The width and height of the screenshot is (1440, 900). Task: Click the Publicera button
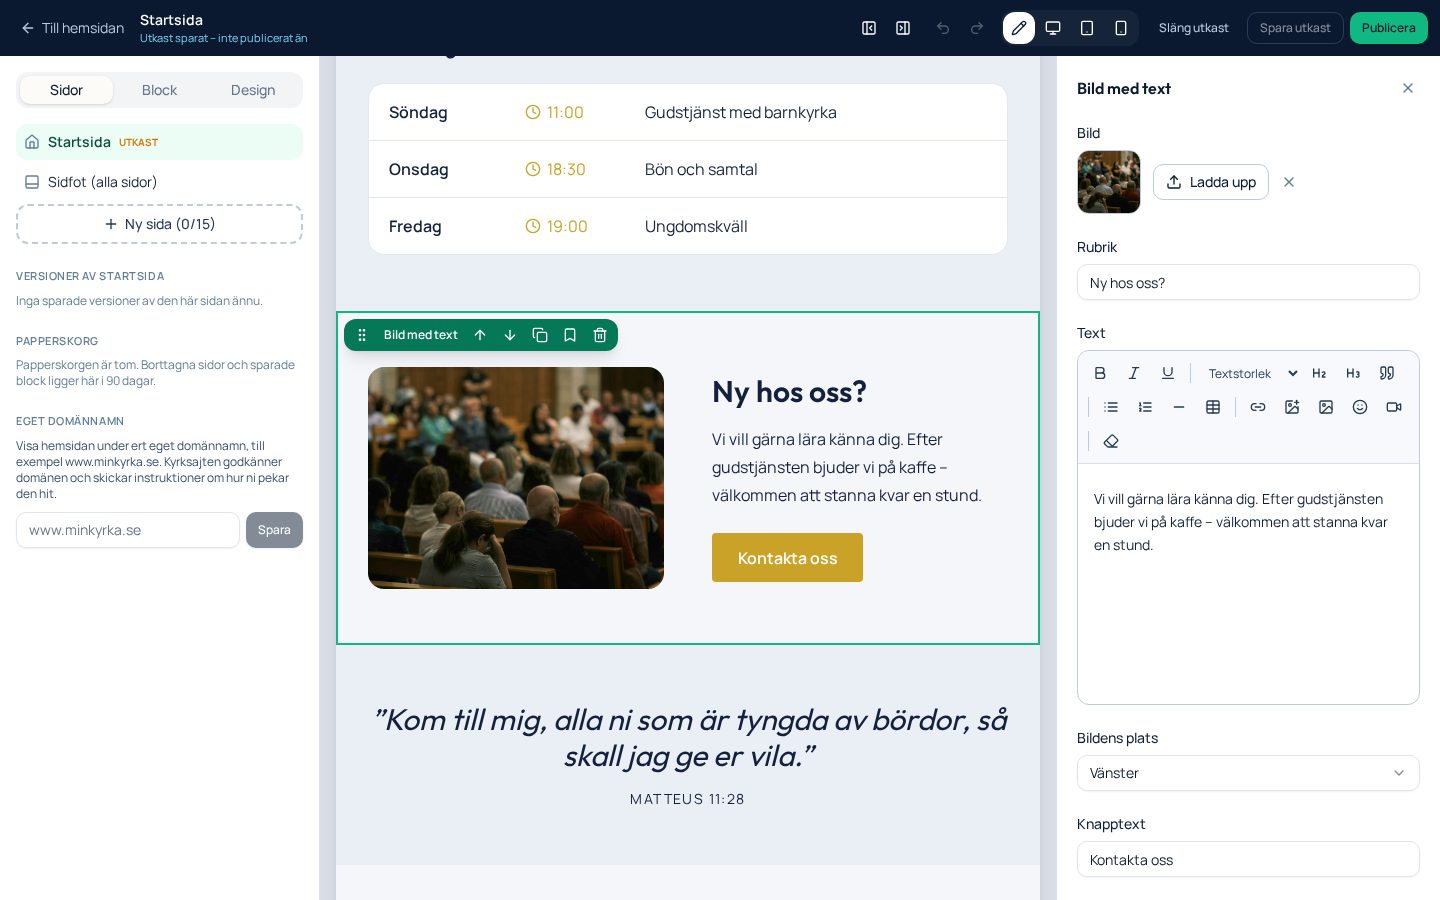pyautogui.click(x=1389, y=28)
